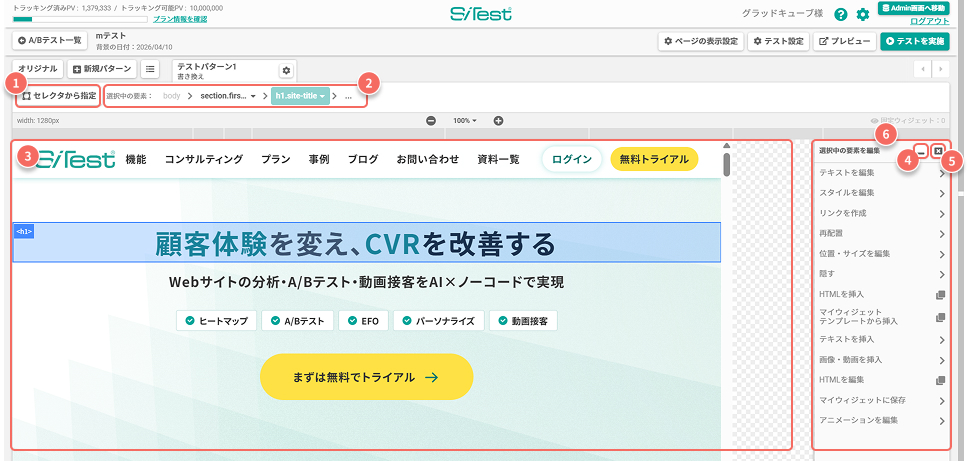
Task: Open テストパターン1 gear settings
Action: coord(286,70)
